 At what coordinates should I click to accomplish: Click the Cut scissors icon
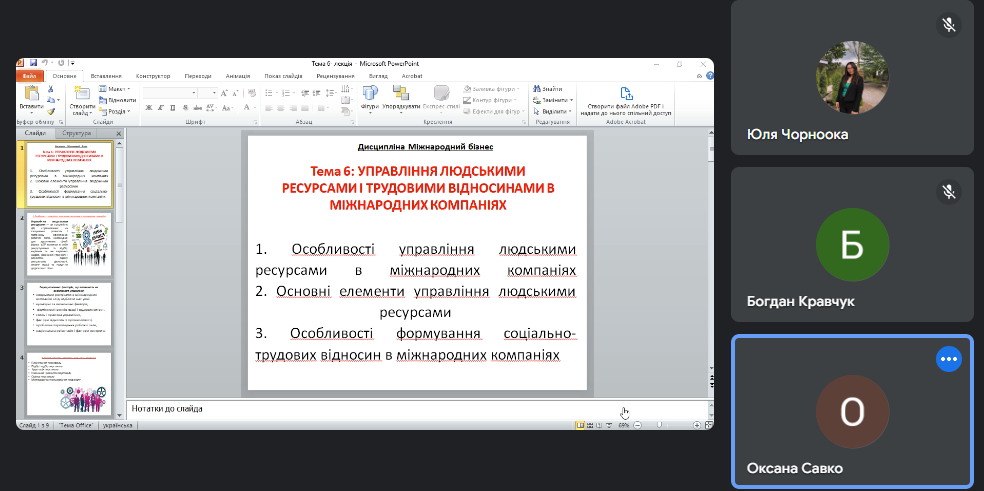(51, 89)
